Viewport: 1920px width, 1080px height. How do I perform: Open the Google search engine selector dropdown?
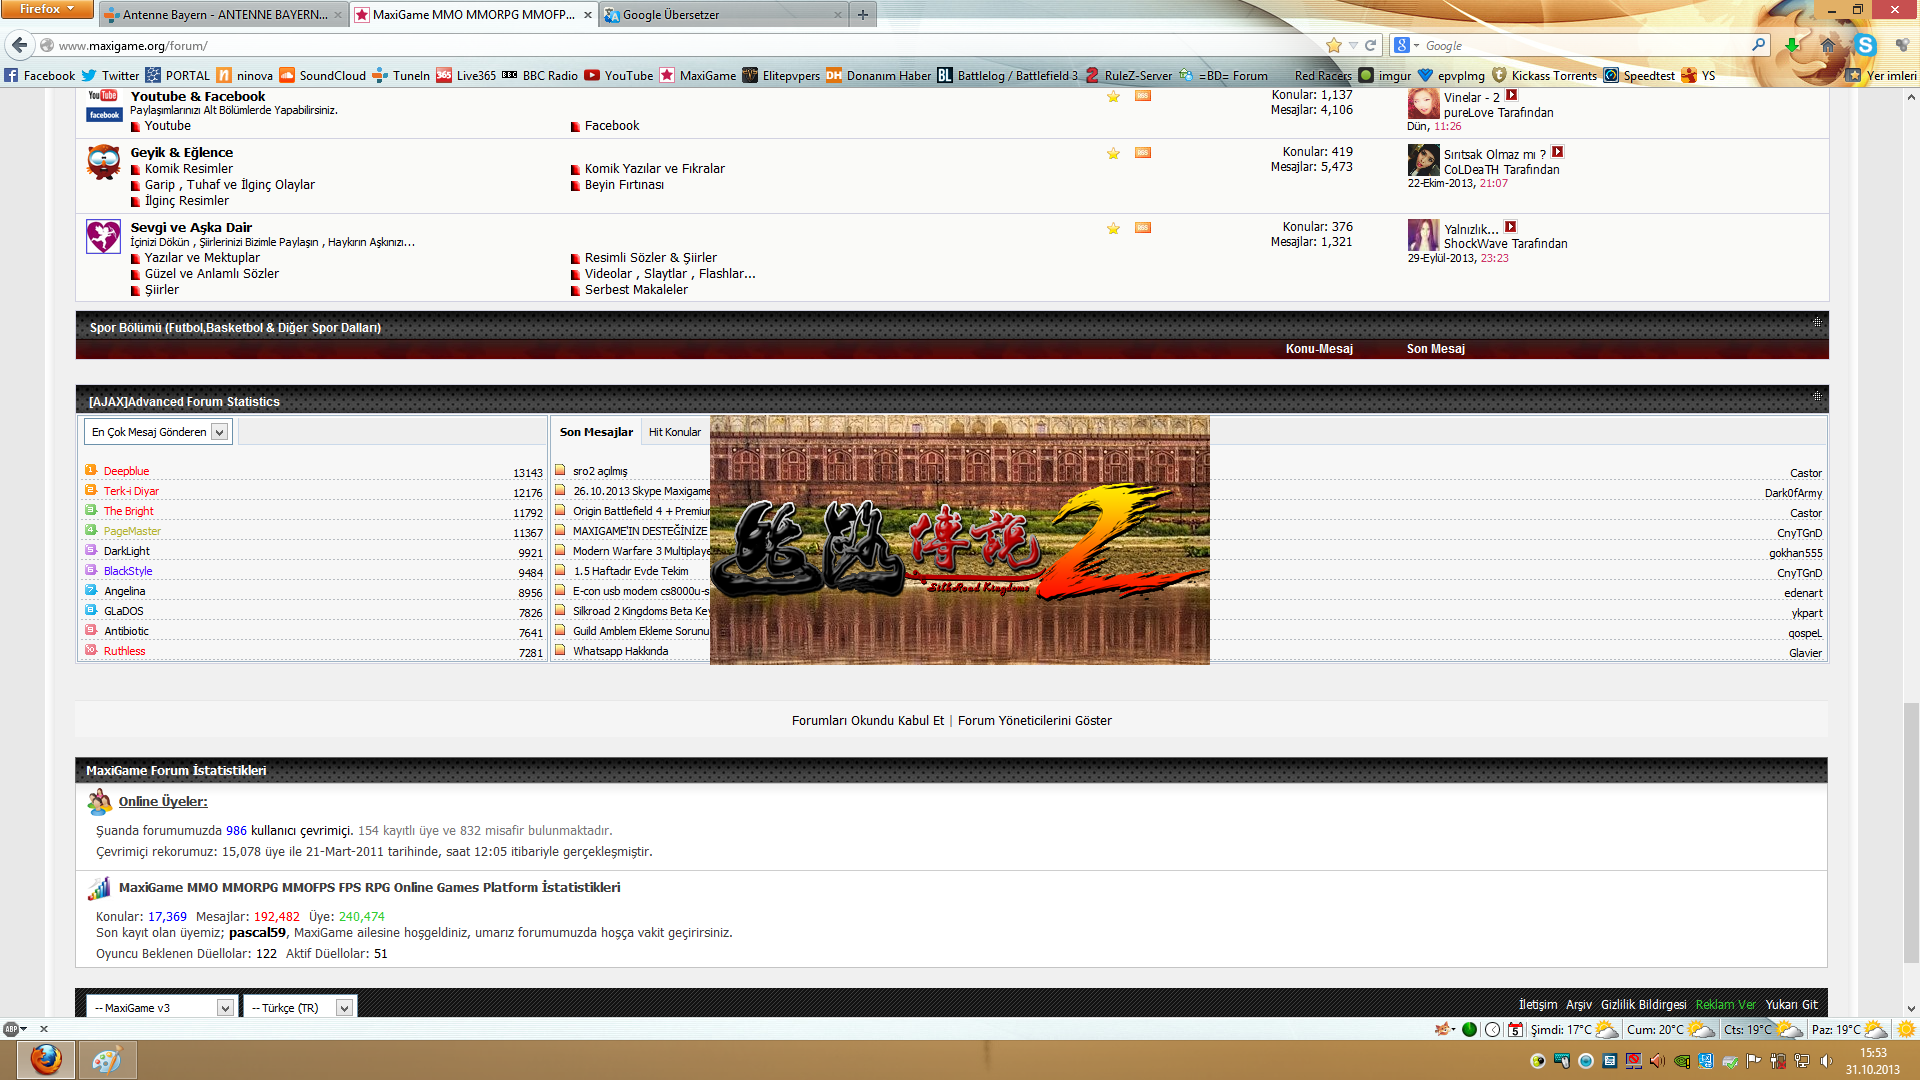[x=1406, y=45]
